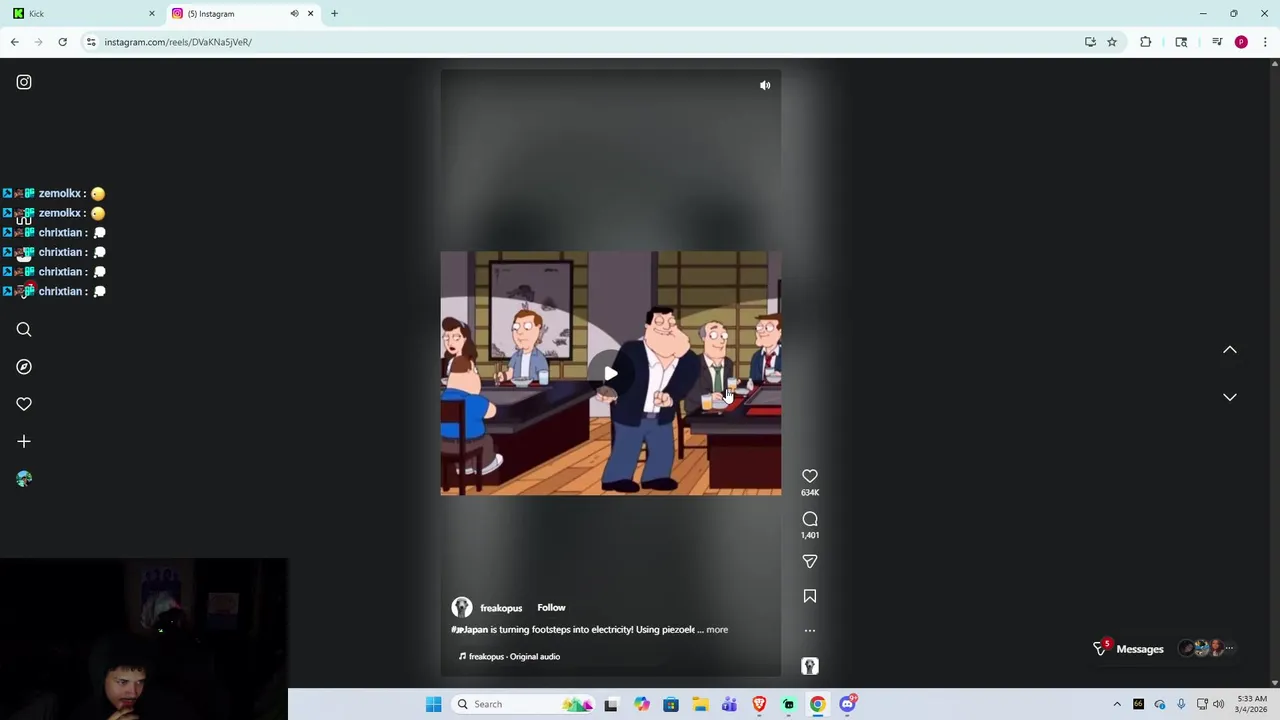Click first zemolkx chat message
This screenshot has height=720, width=1280.
tap(54, 193)
